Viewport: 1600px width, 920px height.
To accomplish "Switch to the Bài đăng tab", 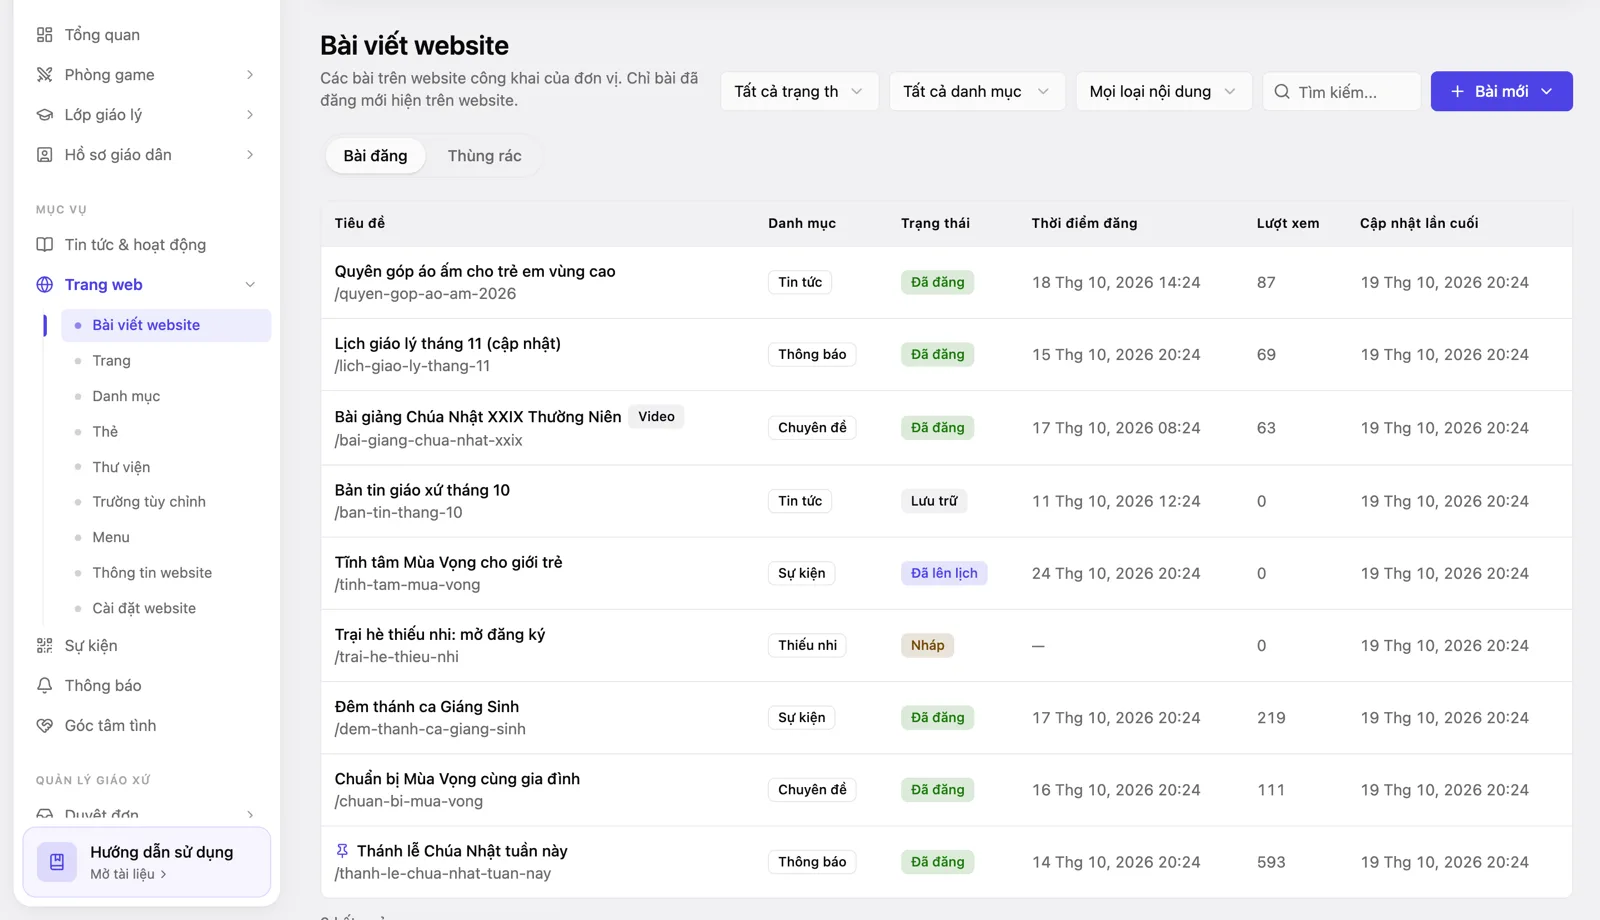I will [x=375, y=156].
